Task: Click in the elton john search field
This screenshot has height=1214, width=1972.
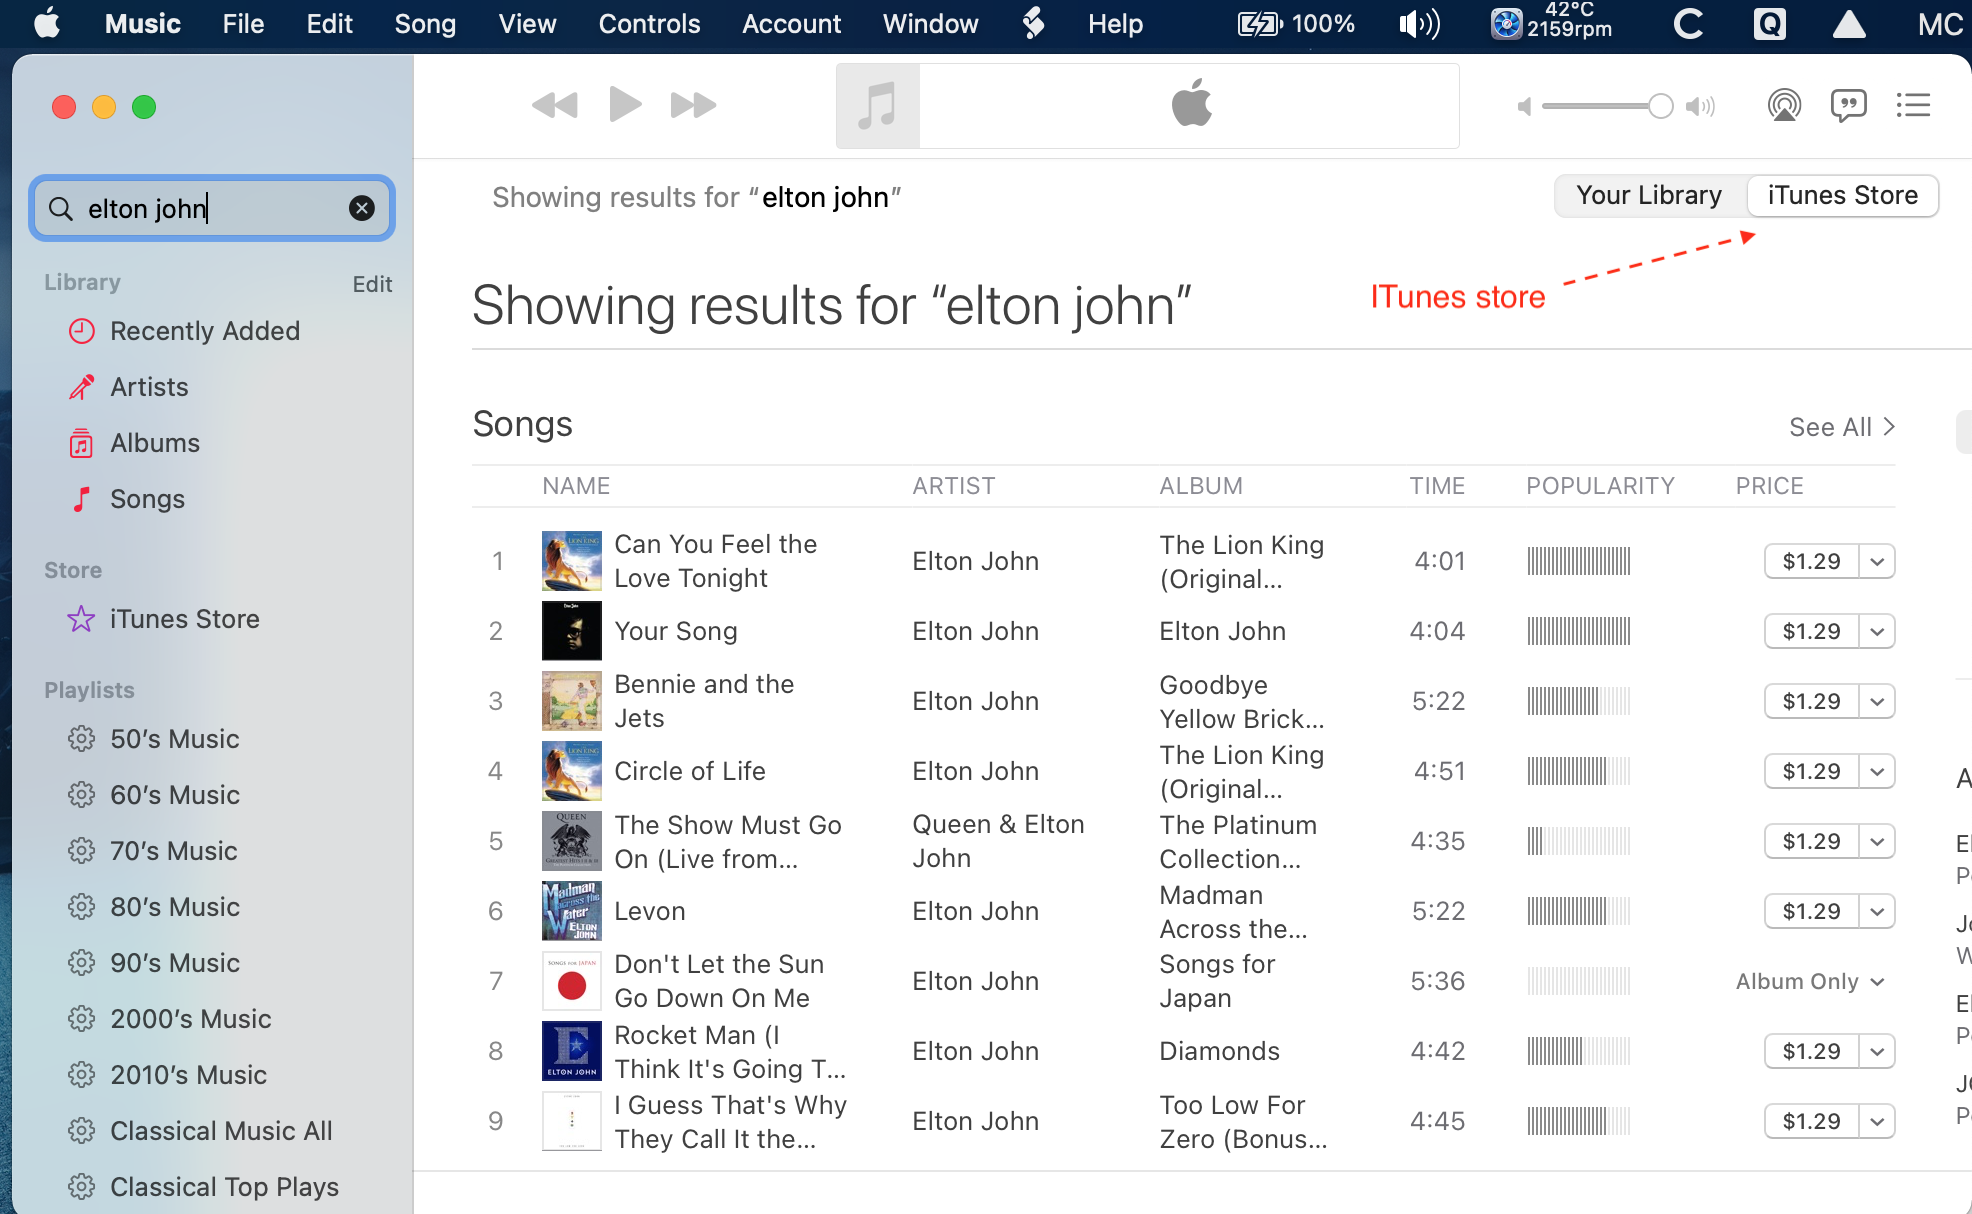Action: pyautogui.click(x=212, y=208)
